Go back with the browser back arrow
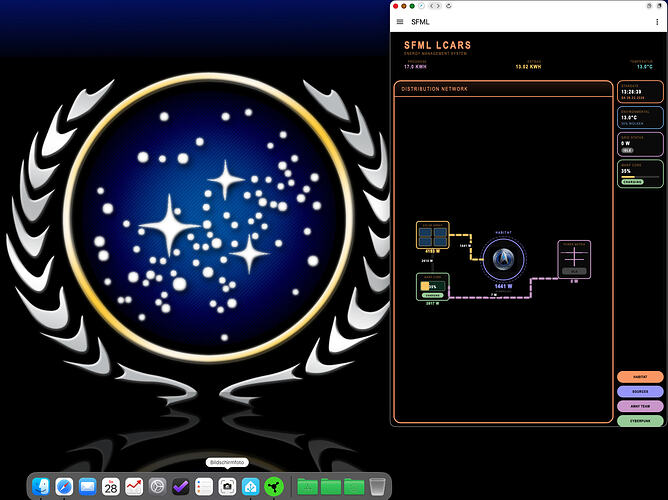Viewport: 668px width, 500px height. click(432, 6)
